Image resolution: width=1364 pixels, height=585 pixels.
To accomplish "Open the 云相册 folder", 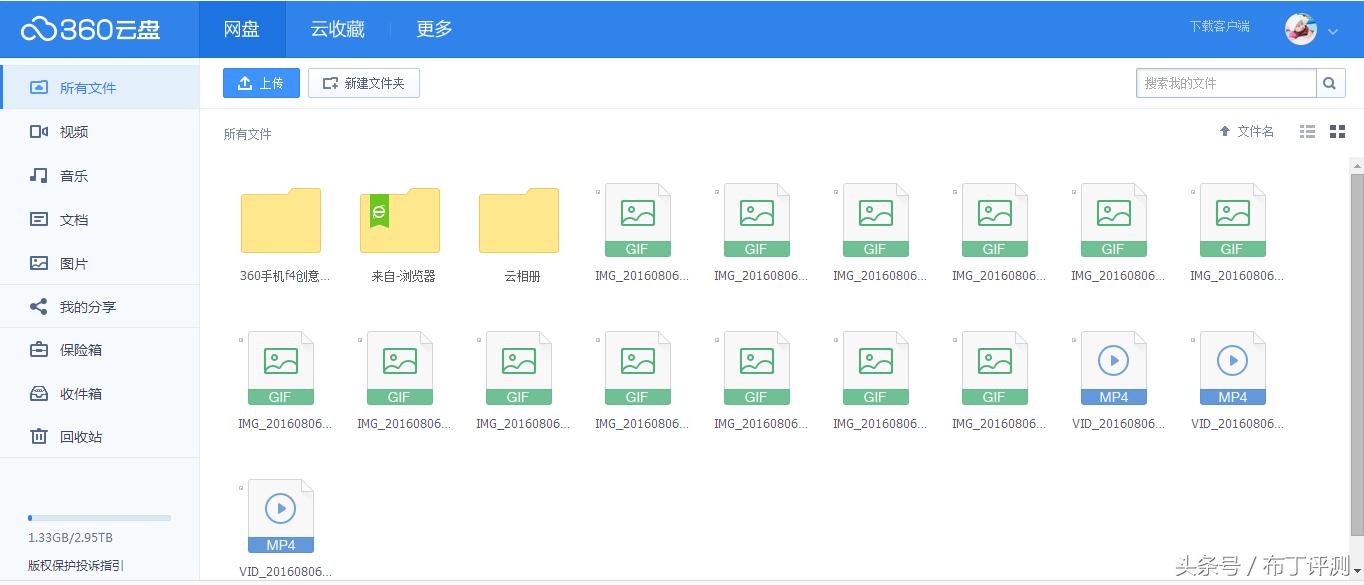I will [x=518, y=221].
